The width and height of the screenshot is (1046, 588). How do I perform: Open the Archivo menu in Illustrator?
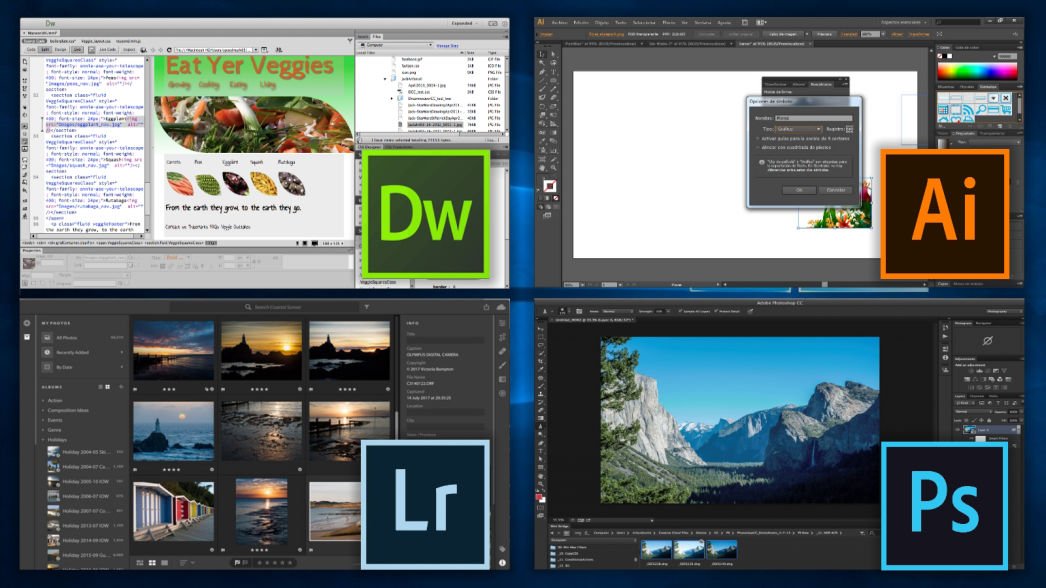[560, 21]
